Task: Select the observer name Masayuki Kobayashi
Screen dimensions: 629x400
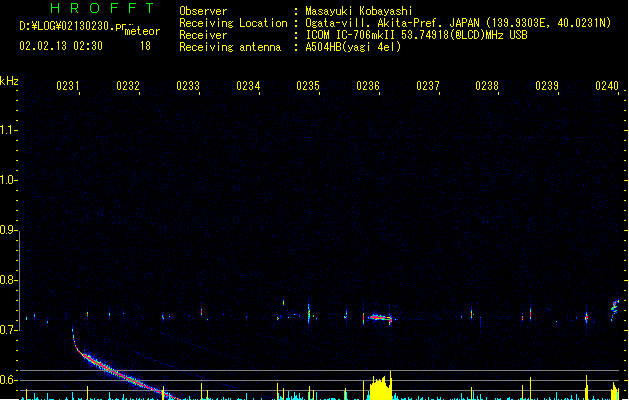Action: coord(359,11)
